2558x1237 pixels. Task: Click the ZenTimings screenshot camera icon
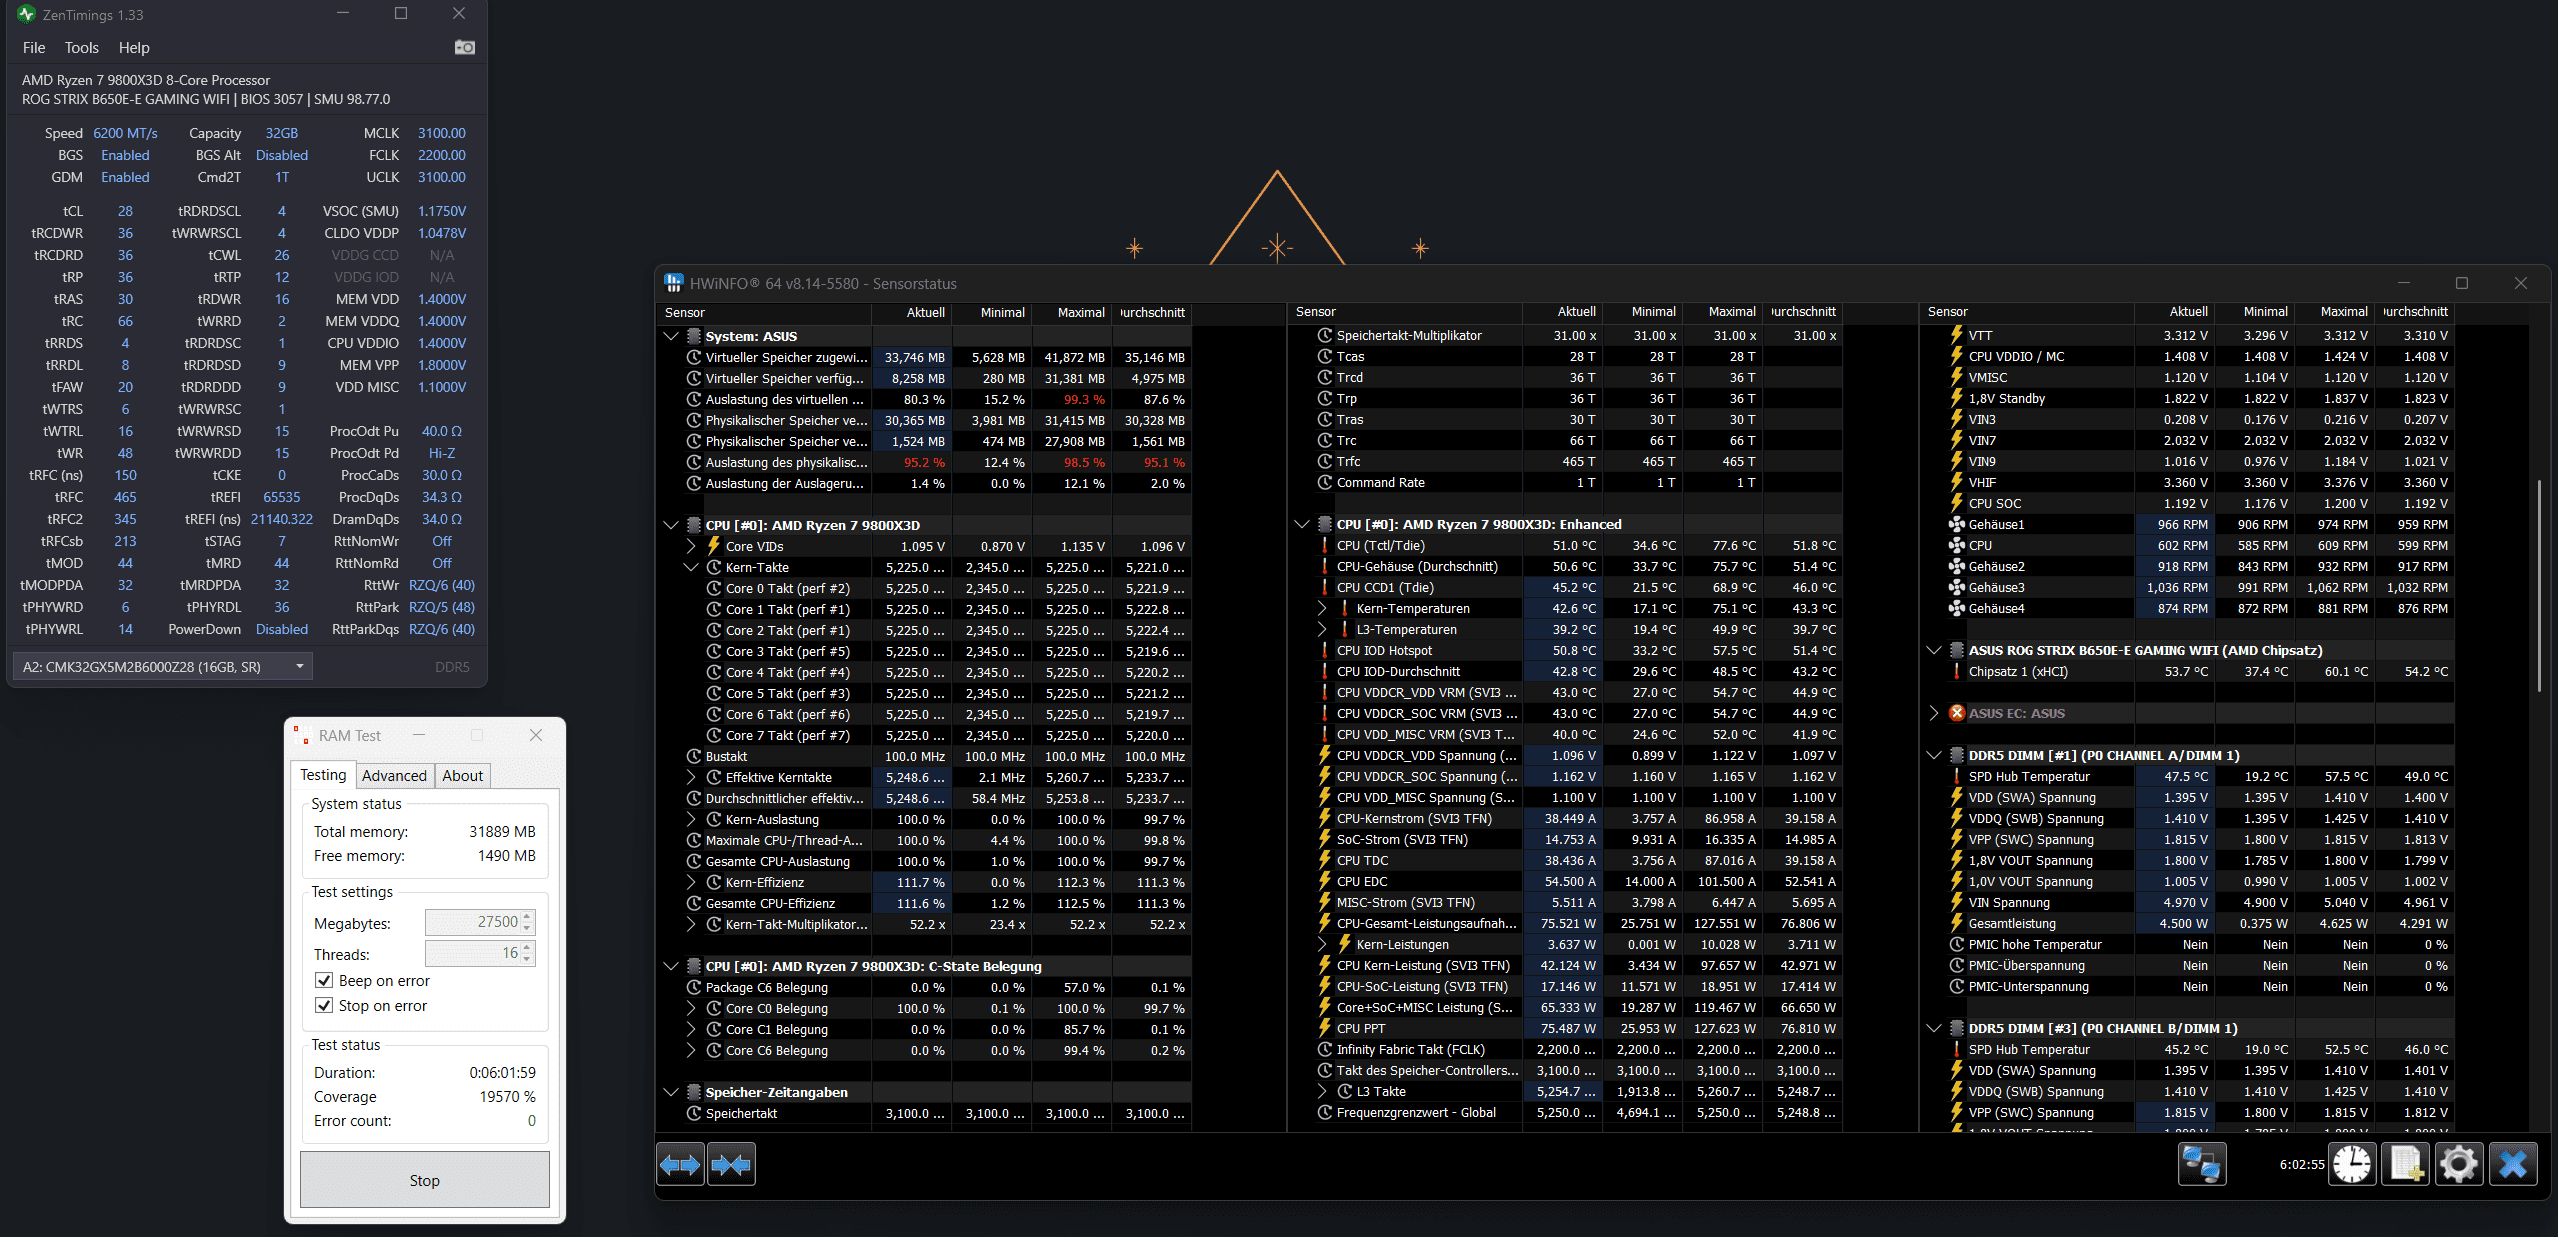464,47
